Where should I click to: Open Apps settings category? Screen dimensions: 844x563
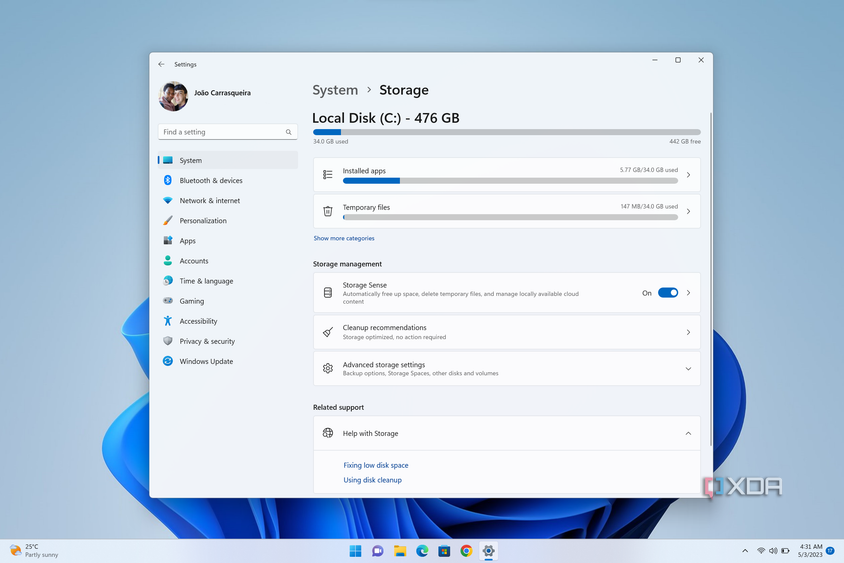227,241
